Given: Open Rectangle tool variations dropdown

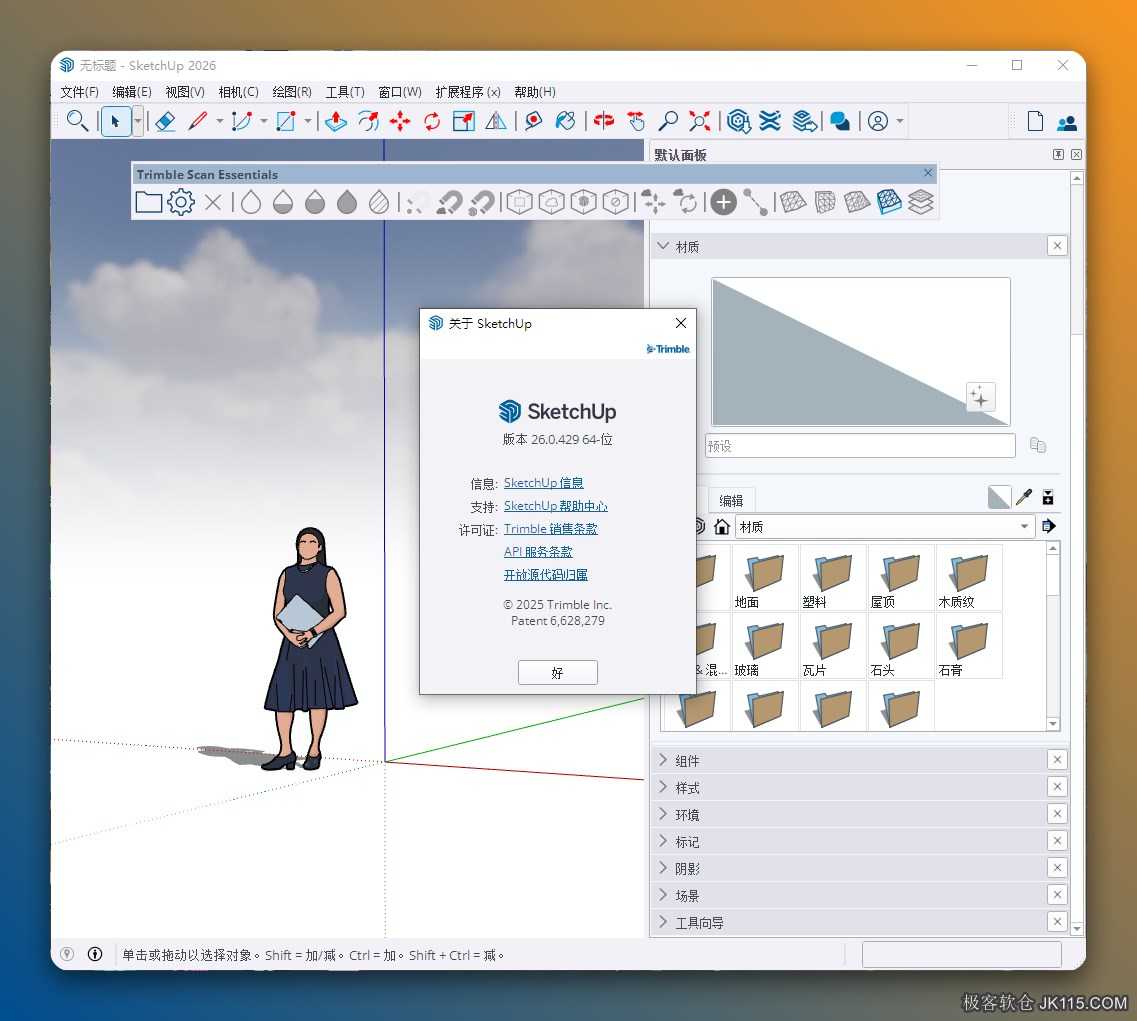Looking at the screenshot, I should (307, 121).
